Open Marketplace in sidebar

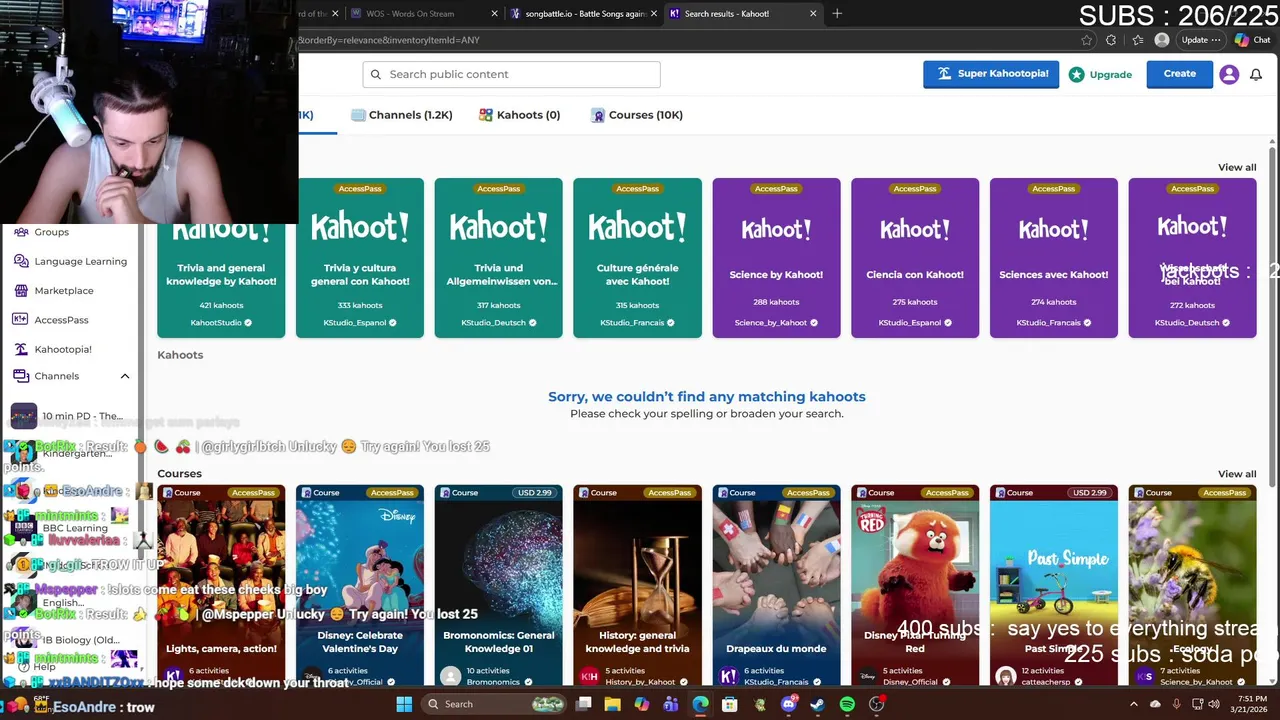(63, 290)
